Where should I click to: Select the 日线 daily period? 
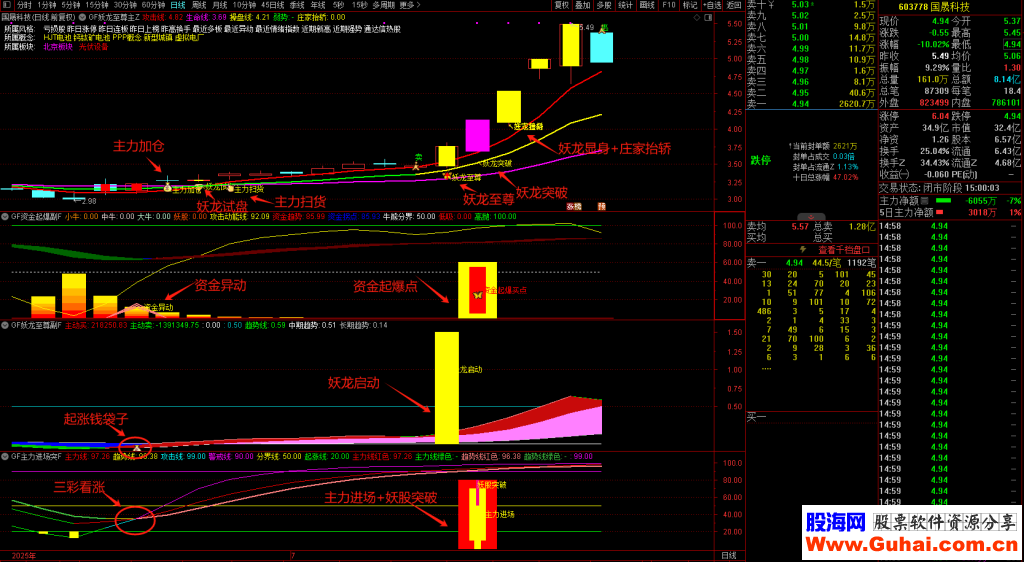click(x=178, y=5)
